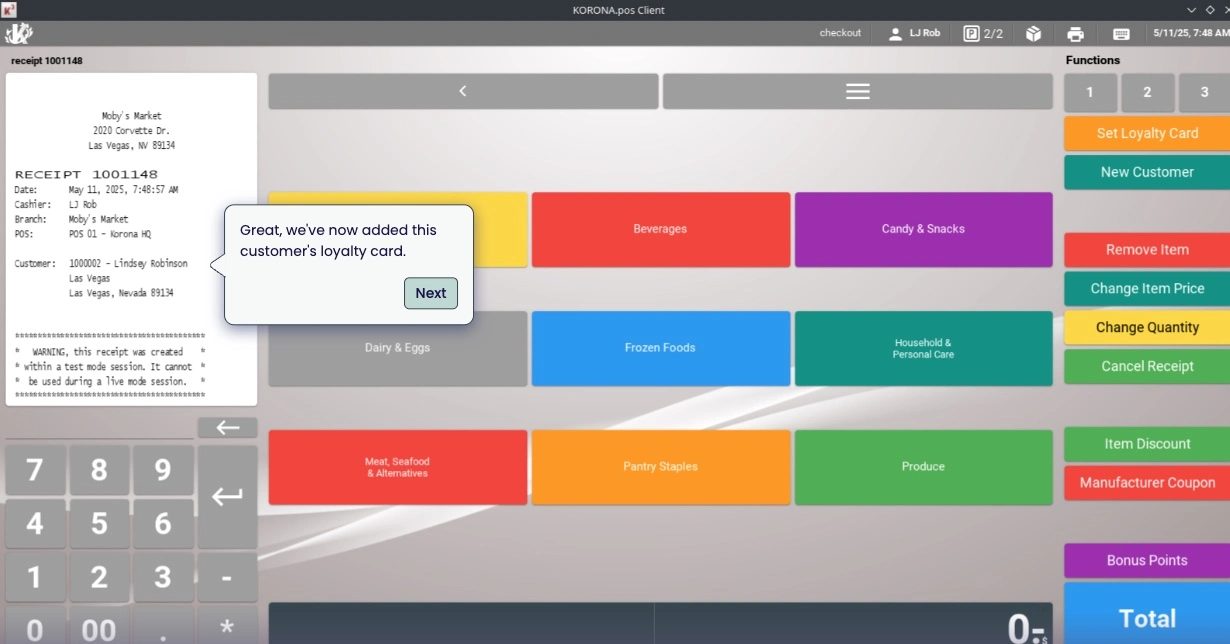Viewport: 1230px width, 644px height.
Task: Switch to Functions page 3
Action: (x=1204, y=92)
